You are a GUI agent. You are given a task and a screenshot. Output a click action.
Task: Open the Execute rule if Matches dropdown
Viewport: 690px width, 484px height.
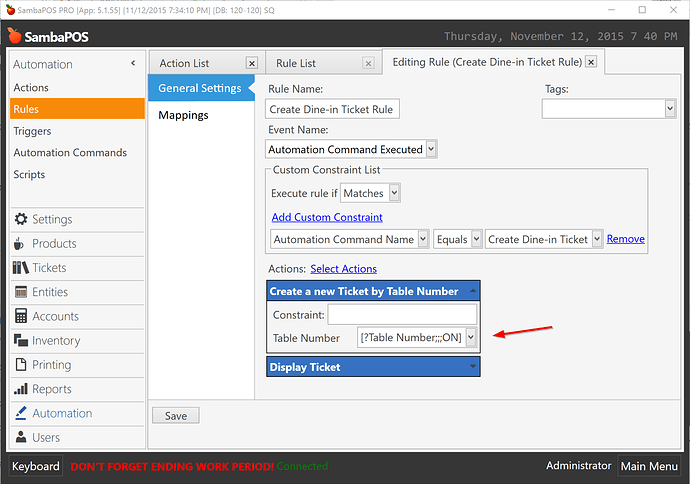coord(394,193)
